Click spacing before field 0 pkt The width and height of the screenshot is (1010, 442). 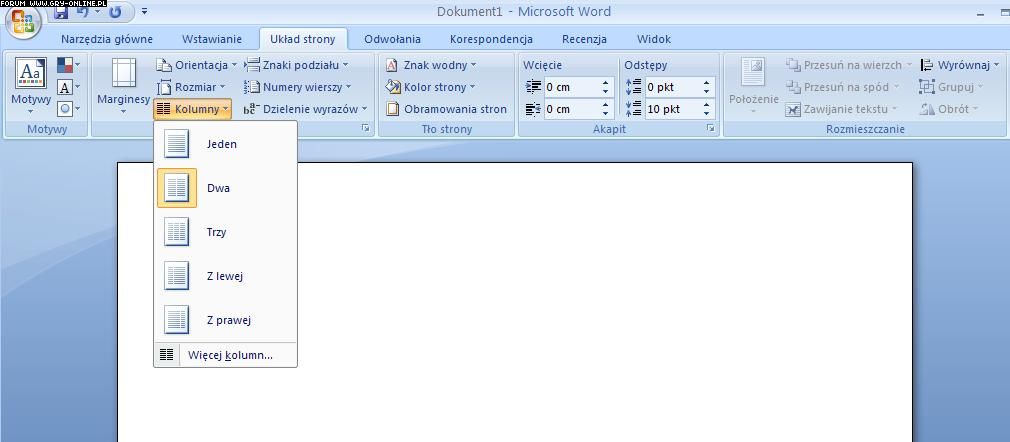coord(673,87)
